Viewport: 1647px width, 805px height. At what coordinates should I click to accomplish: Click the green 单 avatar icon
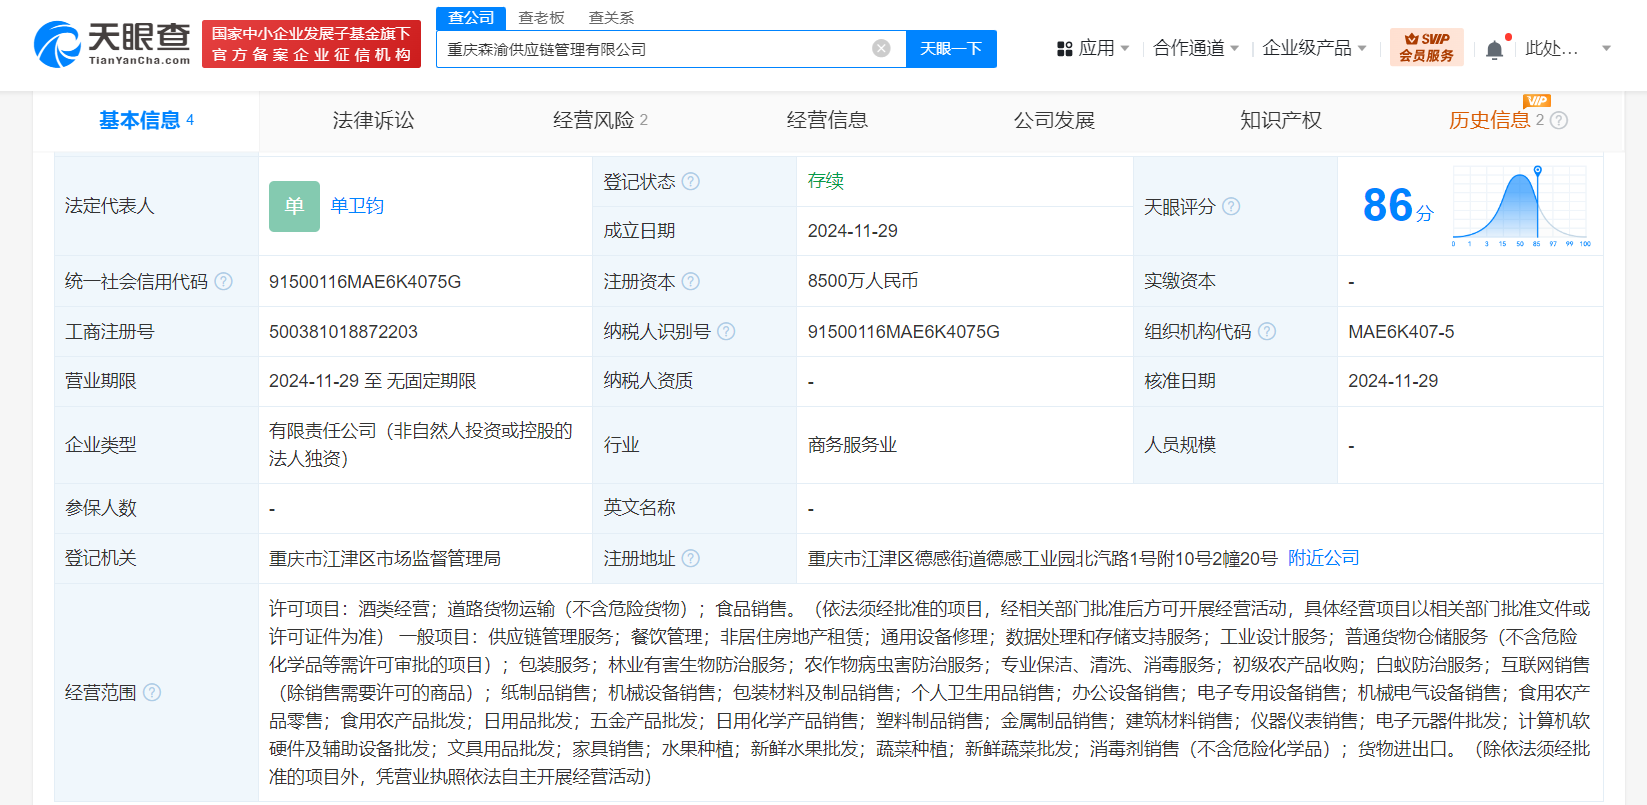(294, 206)
